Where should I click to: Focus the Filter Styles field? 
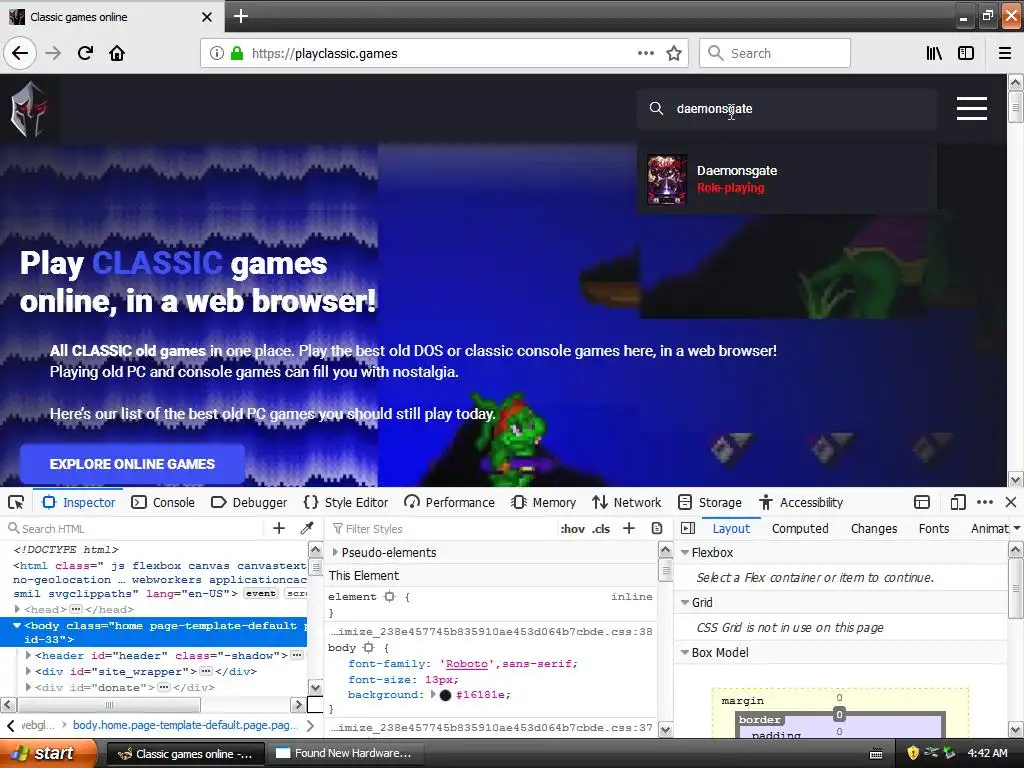[441, 528]
